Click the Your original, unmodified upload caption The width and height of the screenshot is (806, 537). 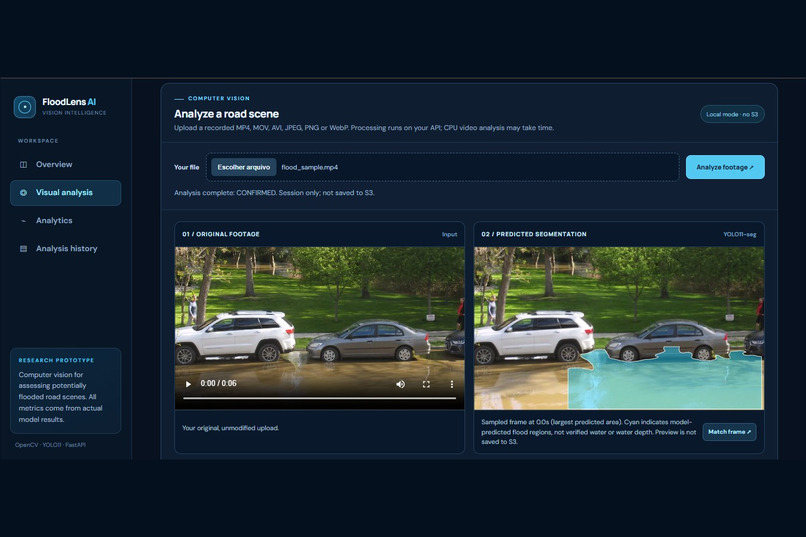[x=230, y=428]
